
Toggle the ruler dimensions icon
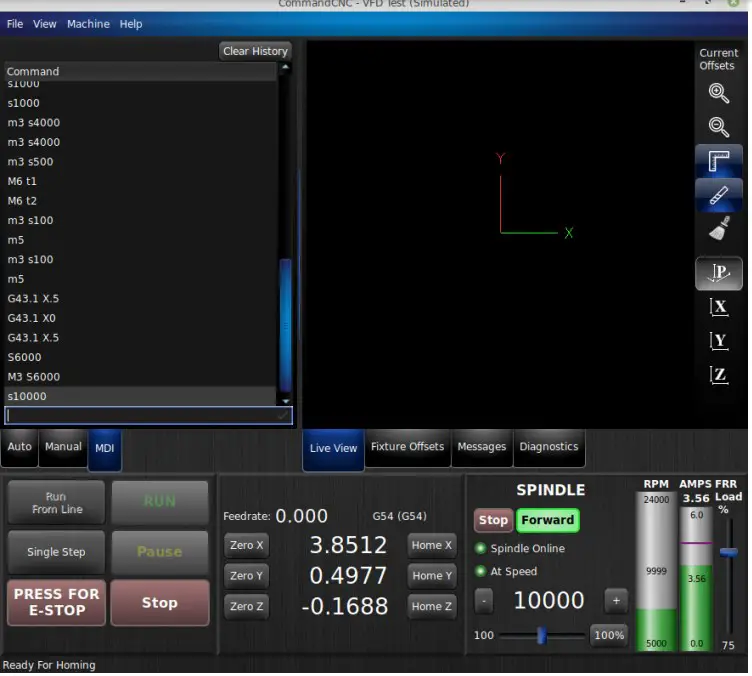coord(718,161)
